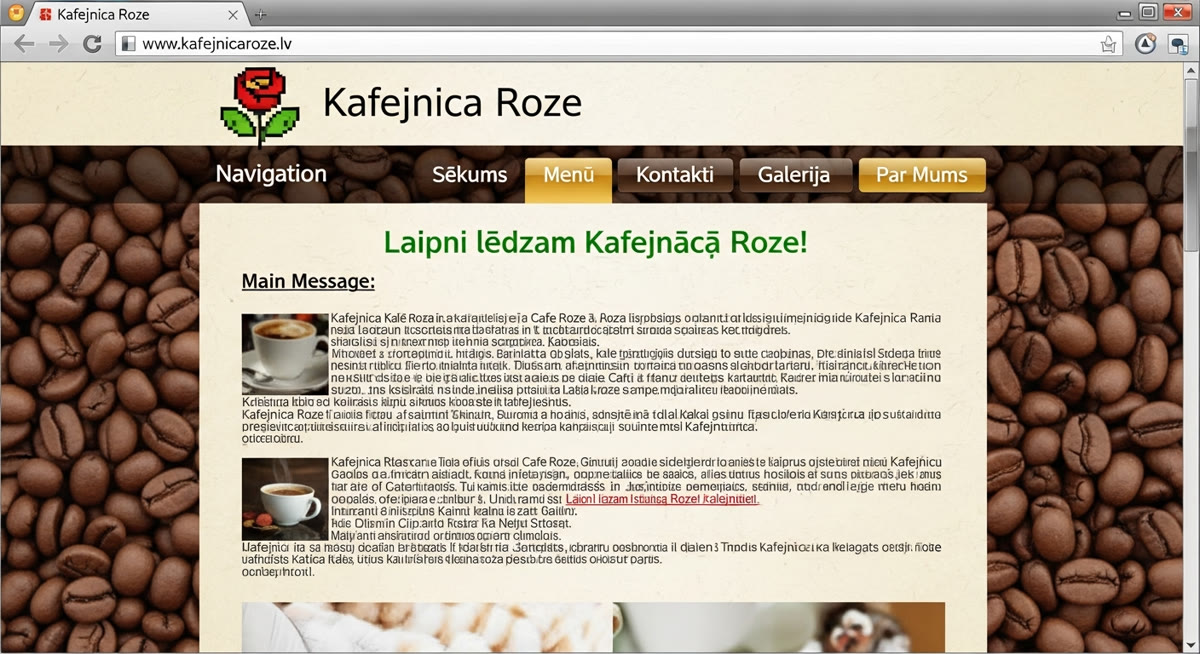This screenshot has height=654, width=1200.
Task: Open the Galerija page
Action: (x=795, y=175)
